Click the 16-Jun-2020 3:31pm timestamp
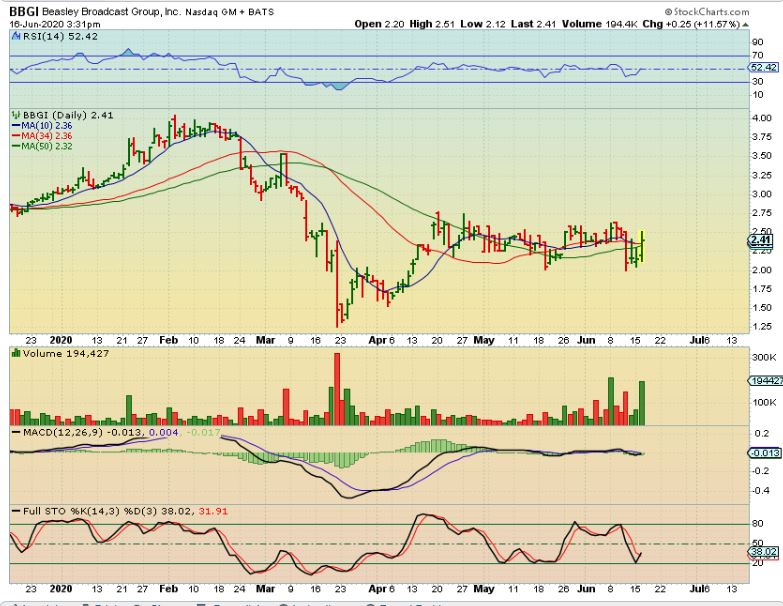 point(54,24)
